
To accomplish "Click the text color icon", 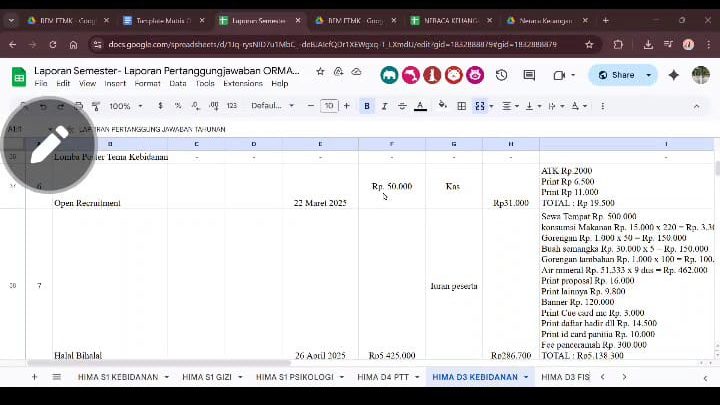I will coord(419,106).
